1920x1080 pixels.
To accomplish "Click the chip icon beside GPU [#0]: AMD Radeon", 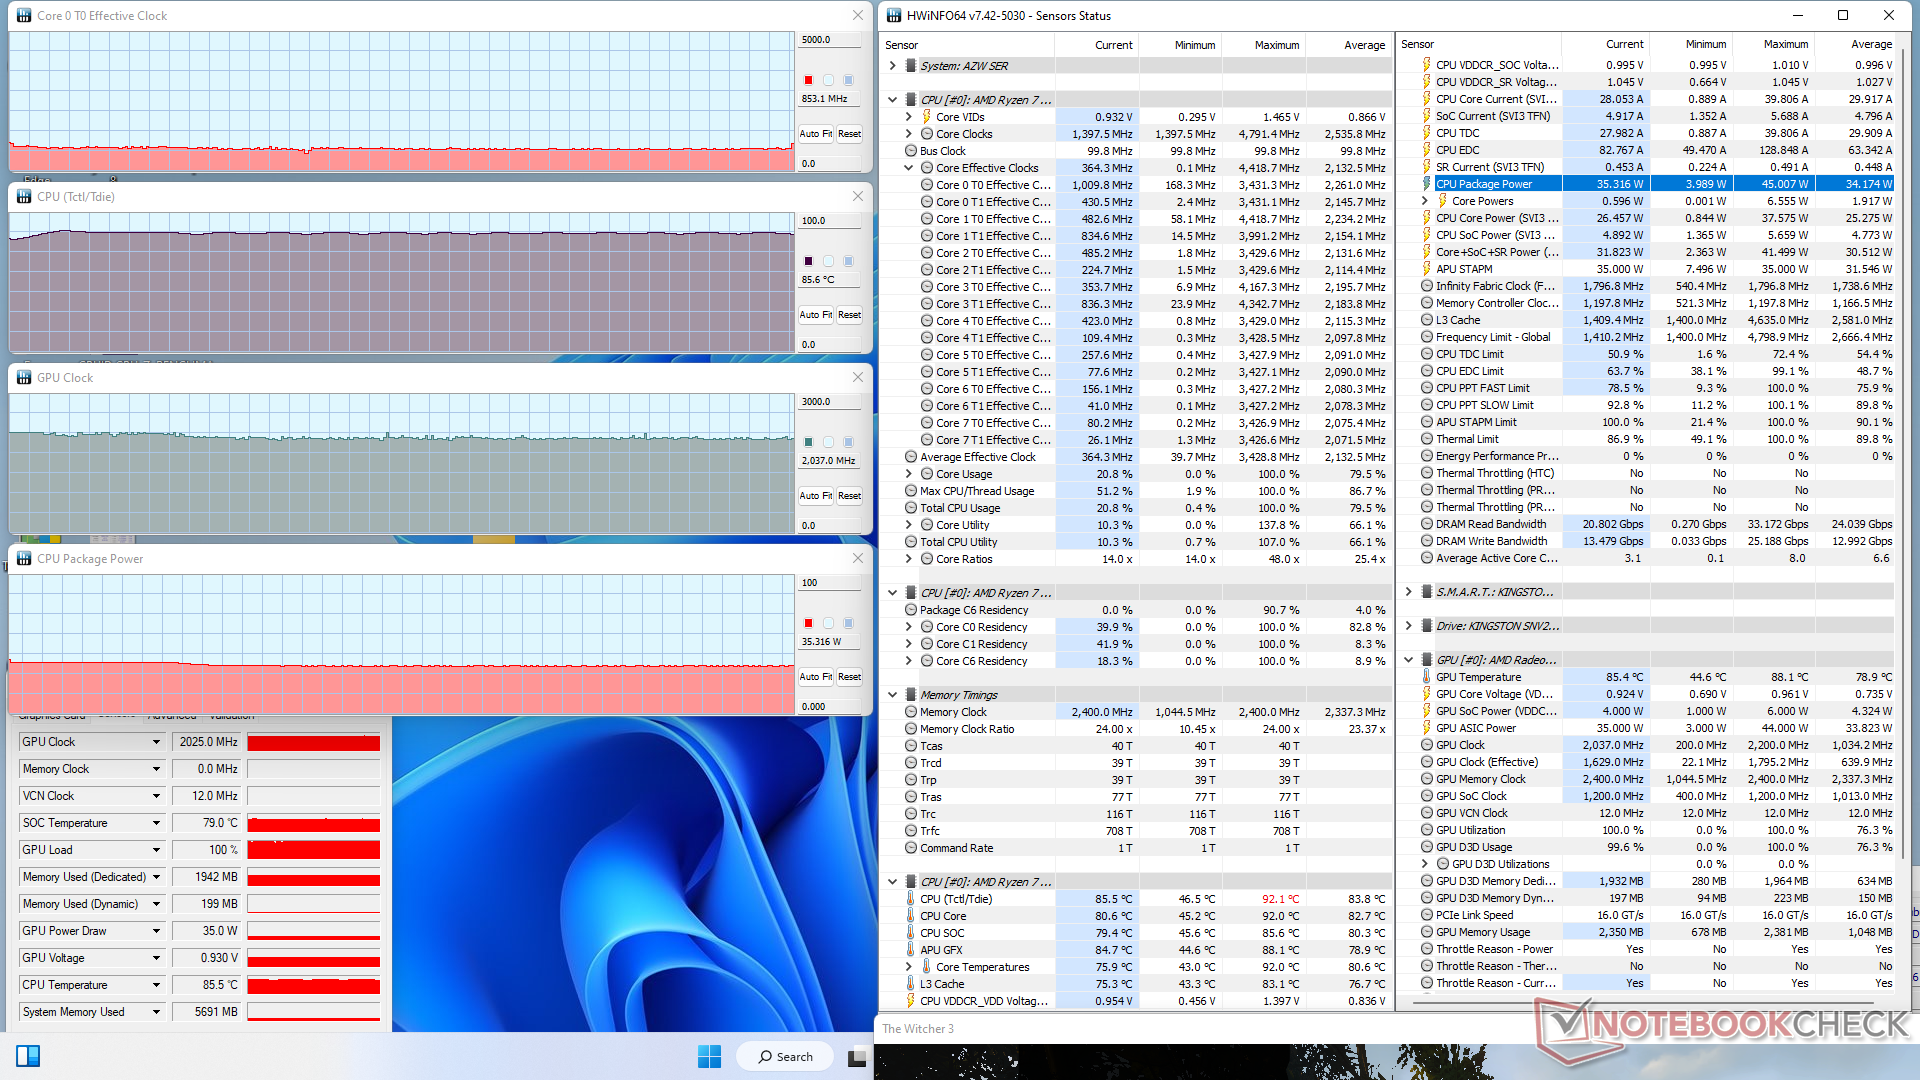I will click(x=1427, y=660).
